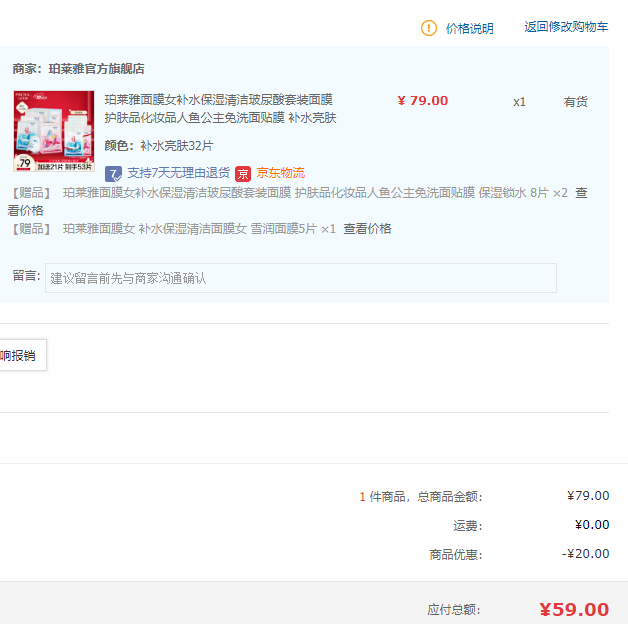
Task: Click 京东物流 label
Action: [x=280, y=173]
